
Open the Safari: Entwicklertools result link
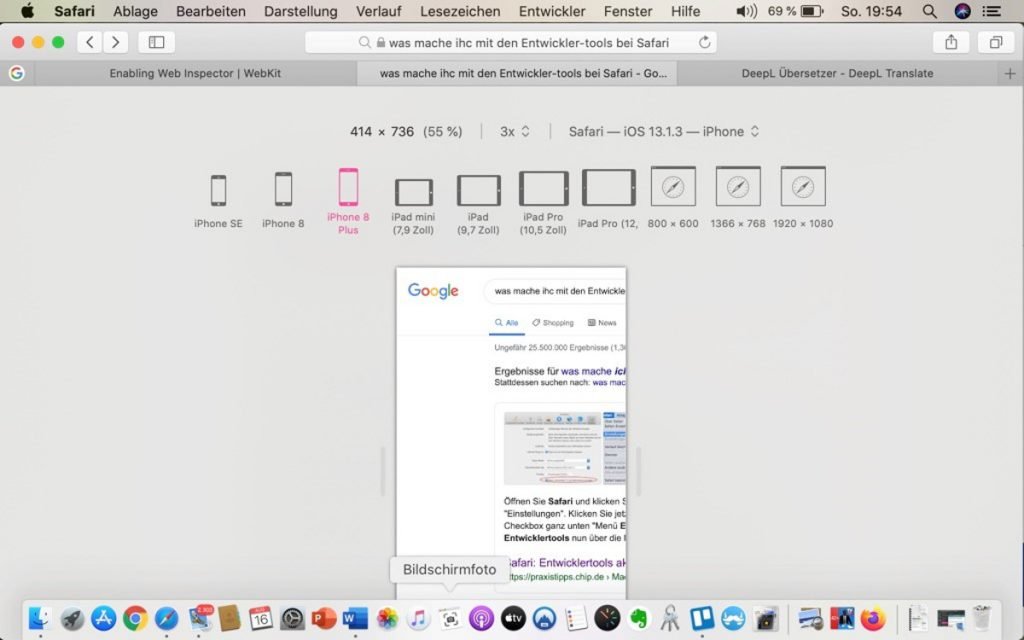tap(566, 562)
